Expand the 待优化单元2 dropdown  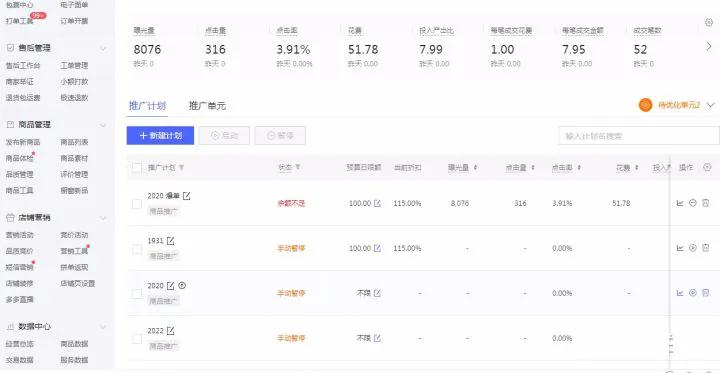click(711, 105)
